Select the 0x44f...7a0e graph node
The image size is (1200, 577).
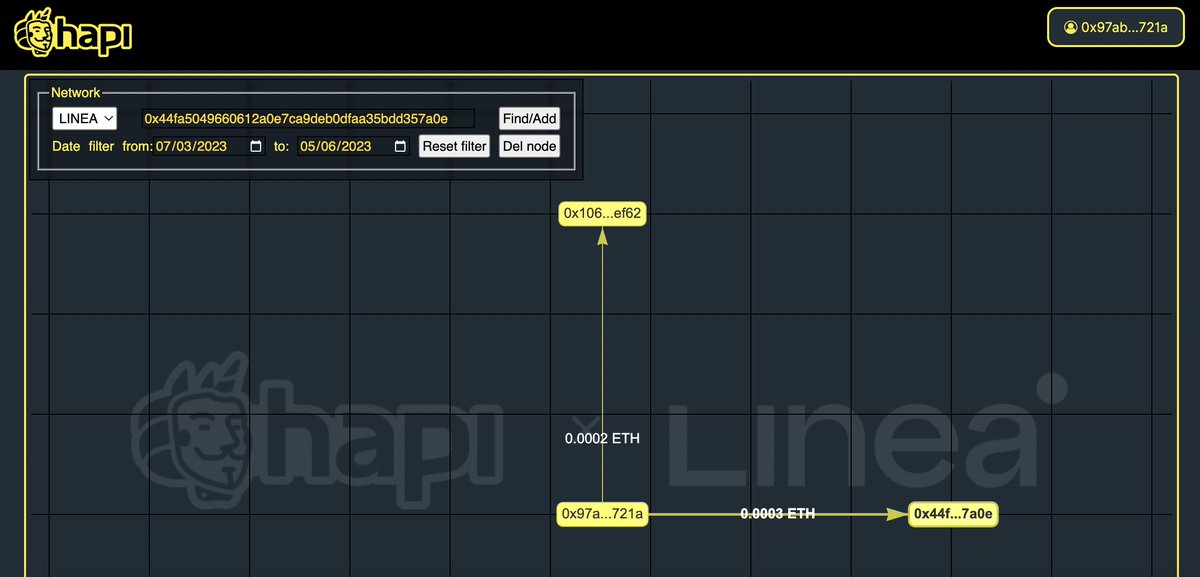(x=952, y=514)
